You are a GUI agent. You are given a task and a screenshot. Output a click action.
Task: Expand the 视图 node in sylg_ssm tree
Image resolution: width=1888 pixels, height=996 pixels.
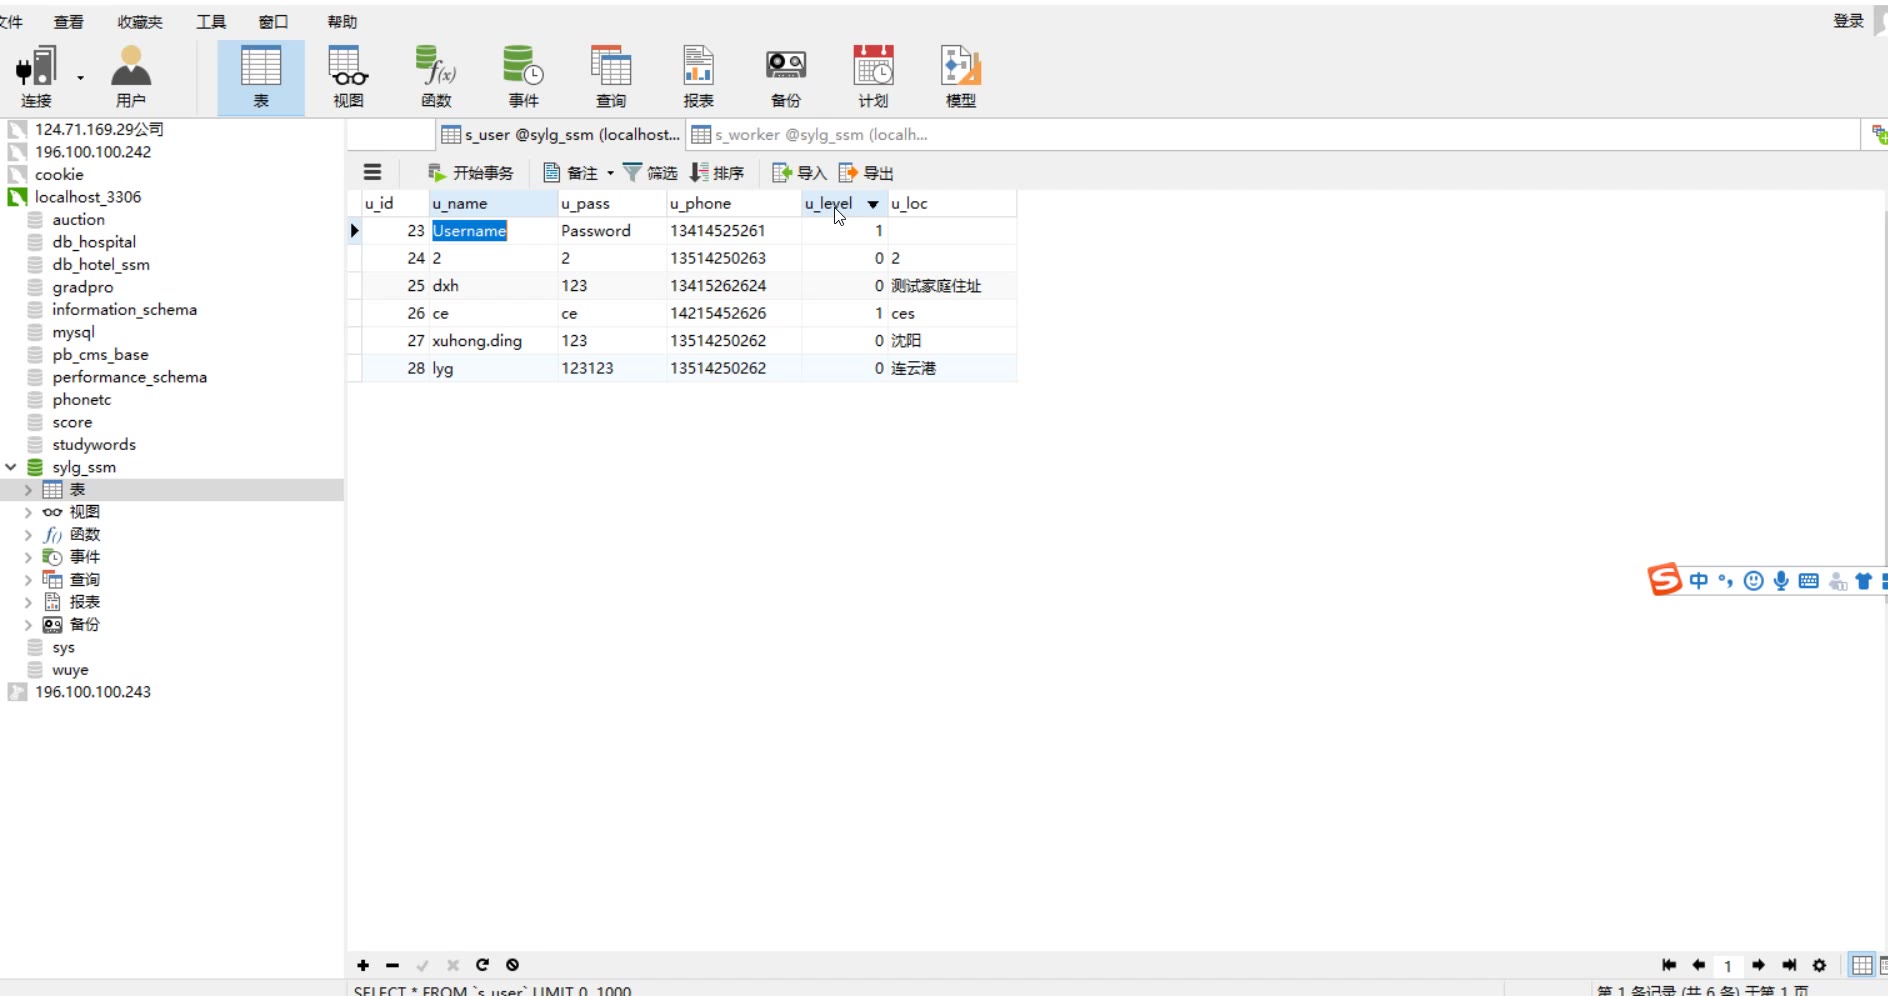coord(28,512)
